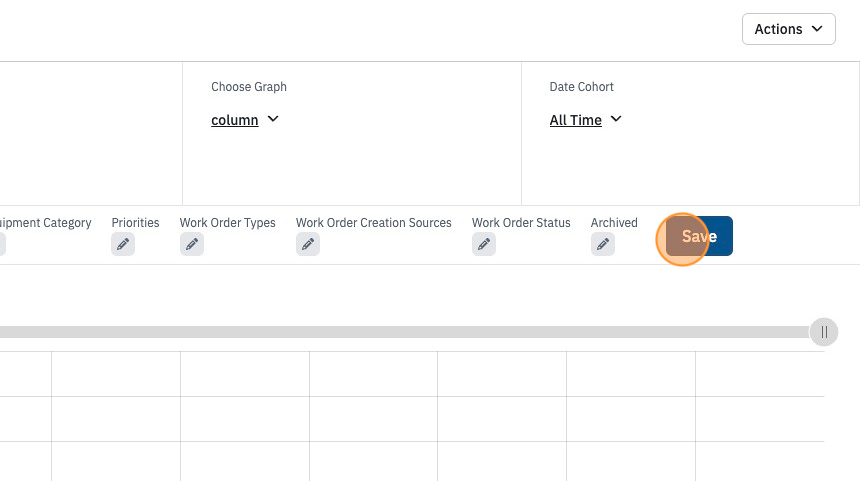Save the report filters

point(699,236)
